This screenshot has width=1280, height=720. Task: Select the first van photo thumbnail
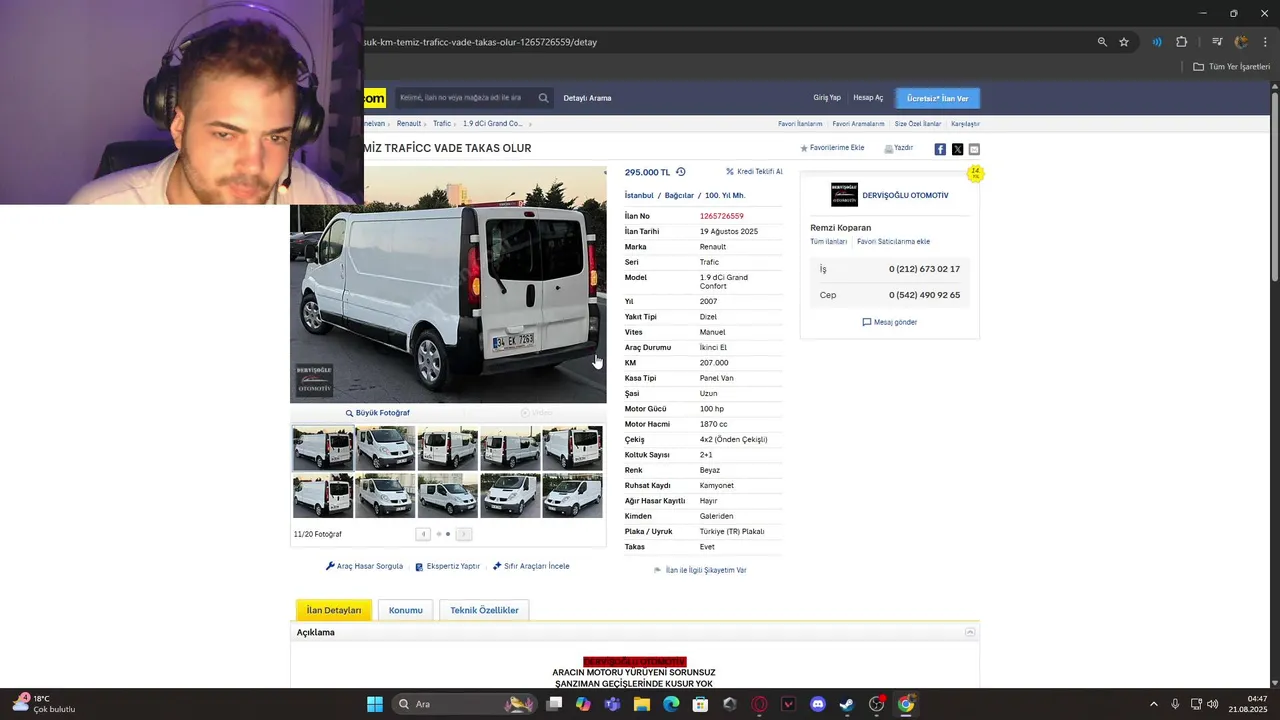(322, 448)
